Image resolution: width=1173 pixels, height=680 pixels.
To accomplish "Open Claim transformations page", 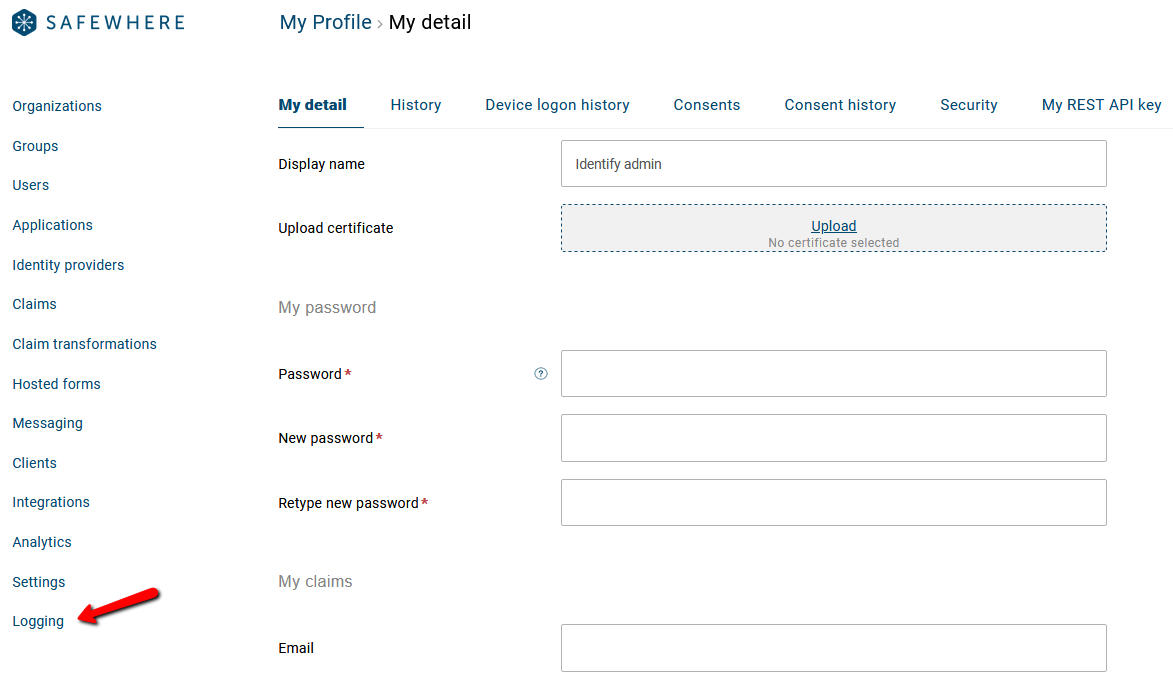I will (84, 344).
